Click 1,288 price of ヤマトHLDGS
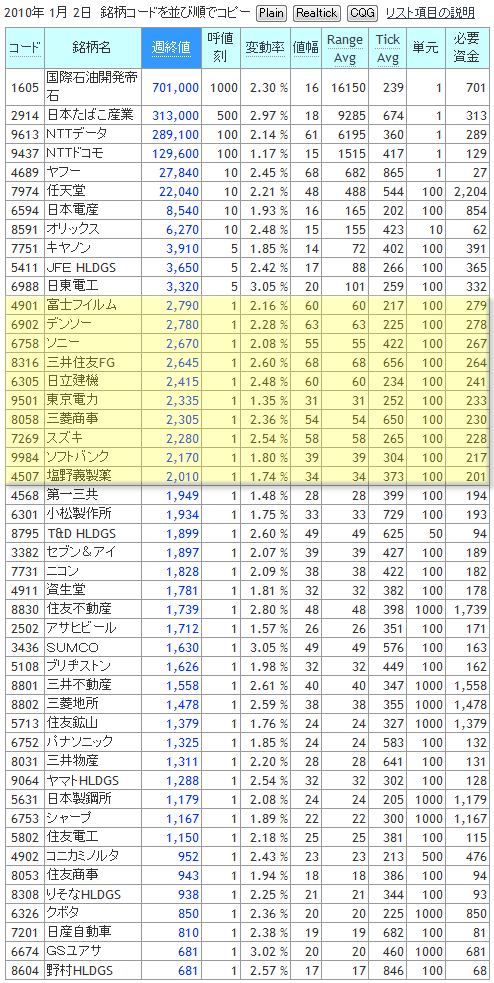Screen dimensions: 494x983 coord(182,779)
